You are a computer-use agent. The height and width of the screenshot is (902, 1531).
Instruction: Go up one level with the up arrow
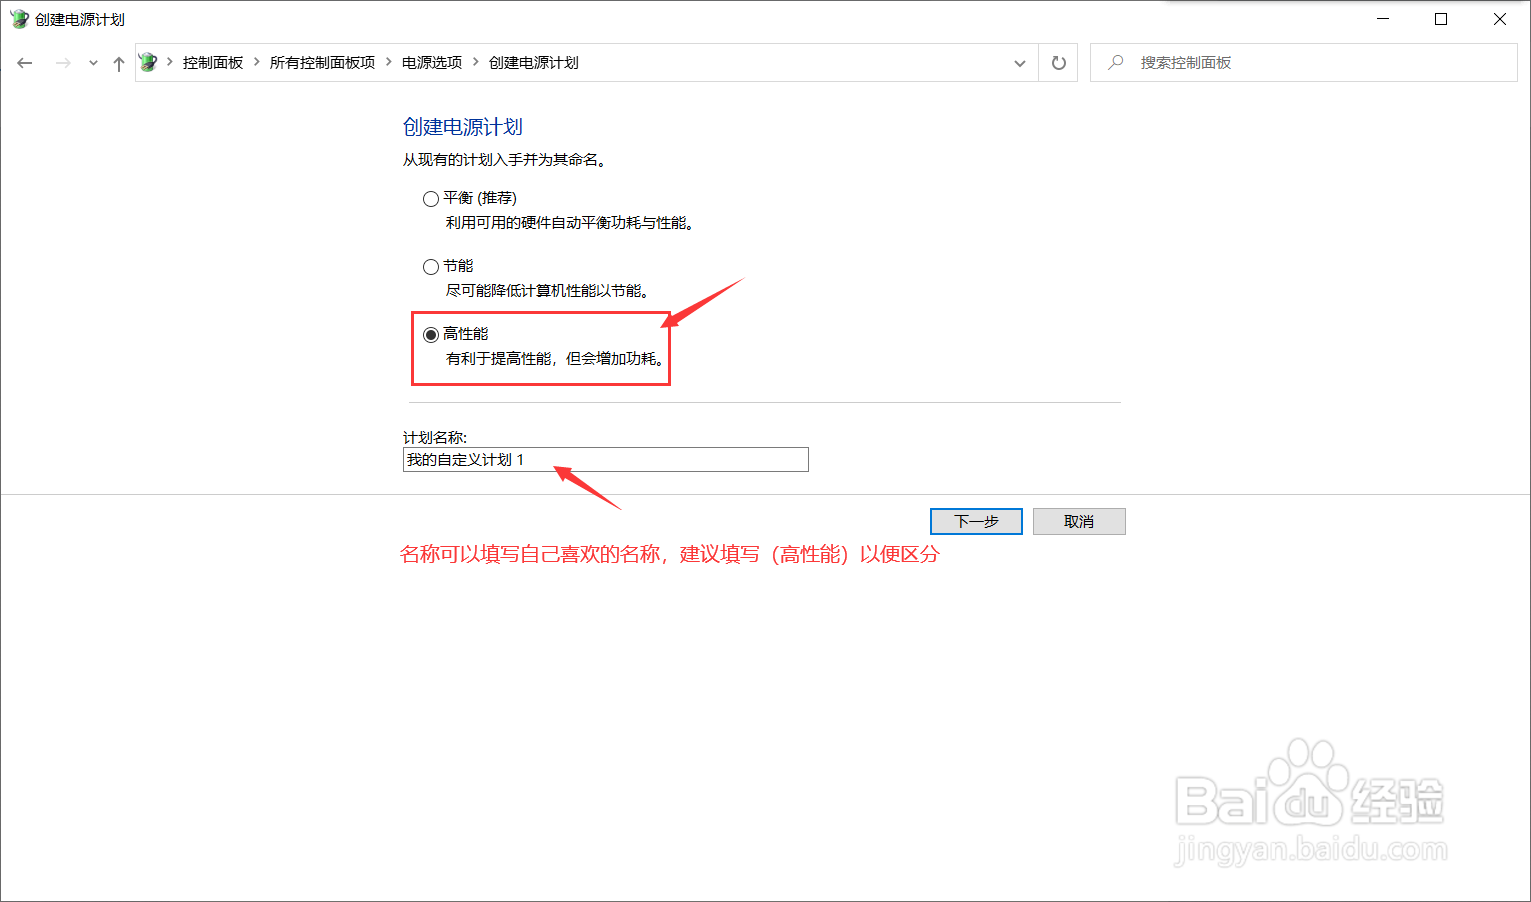click(x=118, y=62)
